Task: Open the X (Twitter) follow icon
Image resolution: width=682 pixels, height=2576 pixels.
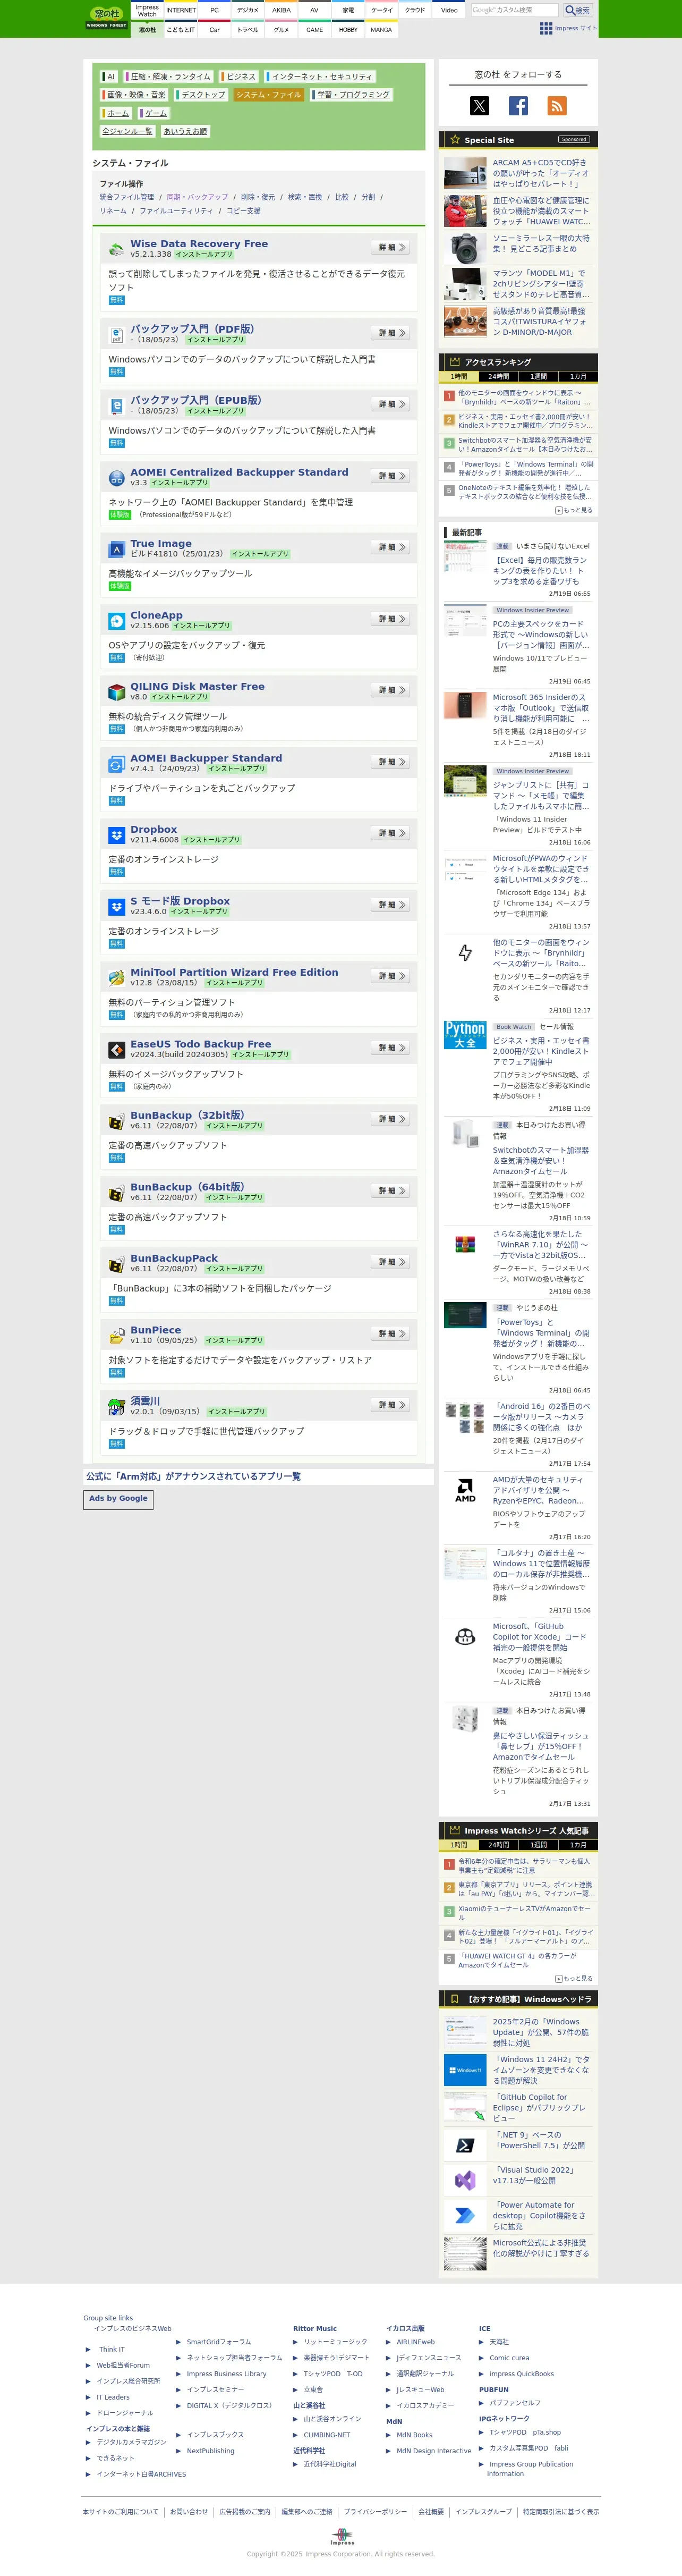Action: (x=480, y=105)
